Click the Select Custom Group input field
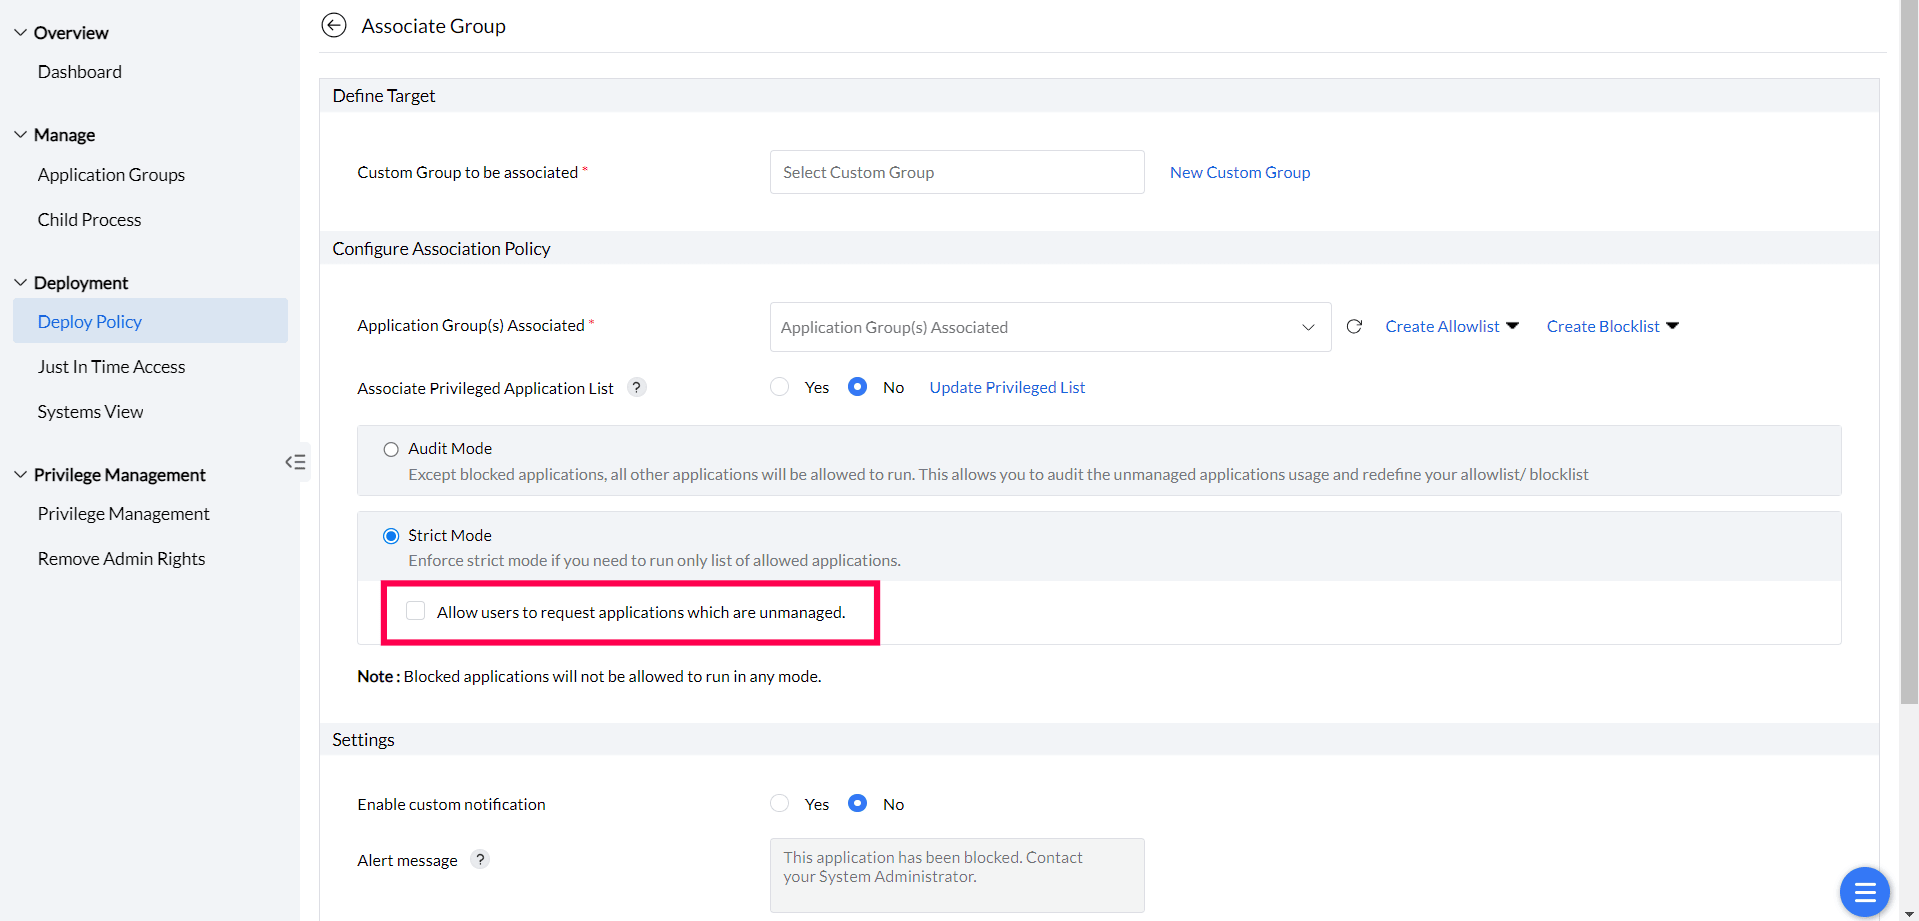The height and width of the screenshot is (921, 1919). point(957,172)
